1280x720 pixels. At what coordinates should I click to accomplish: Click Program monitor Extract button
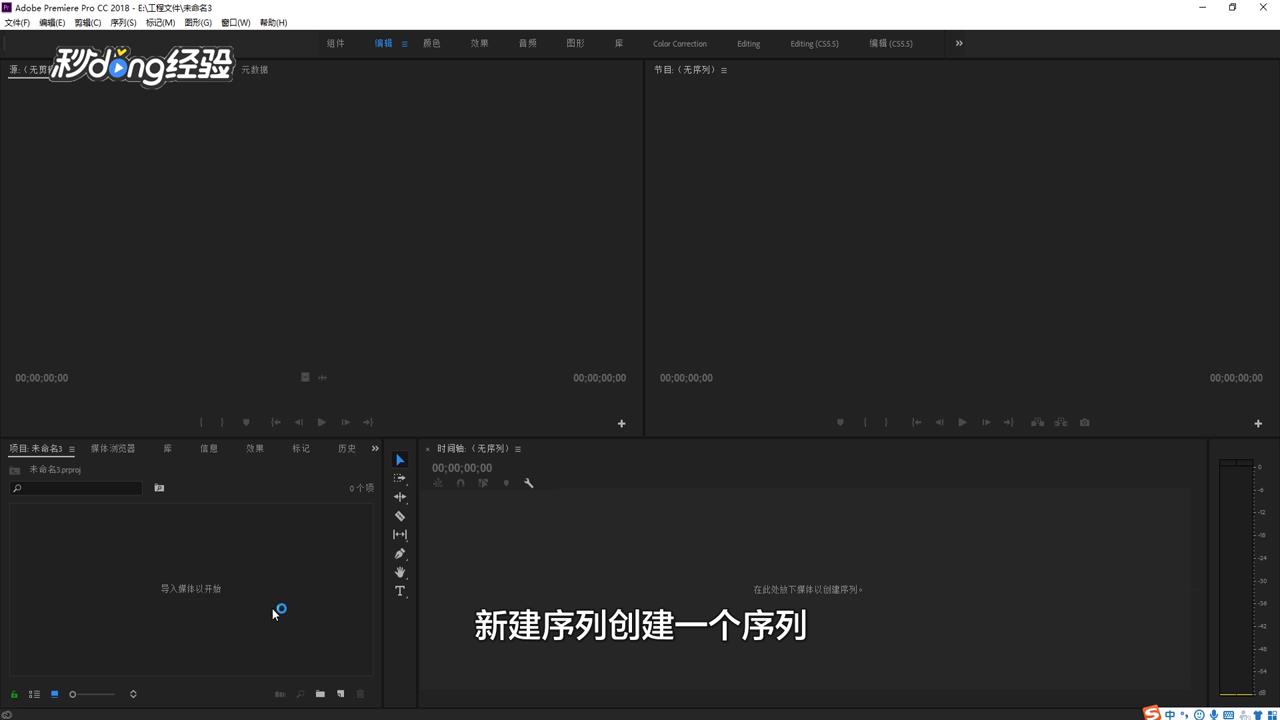1060,422
